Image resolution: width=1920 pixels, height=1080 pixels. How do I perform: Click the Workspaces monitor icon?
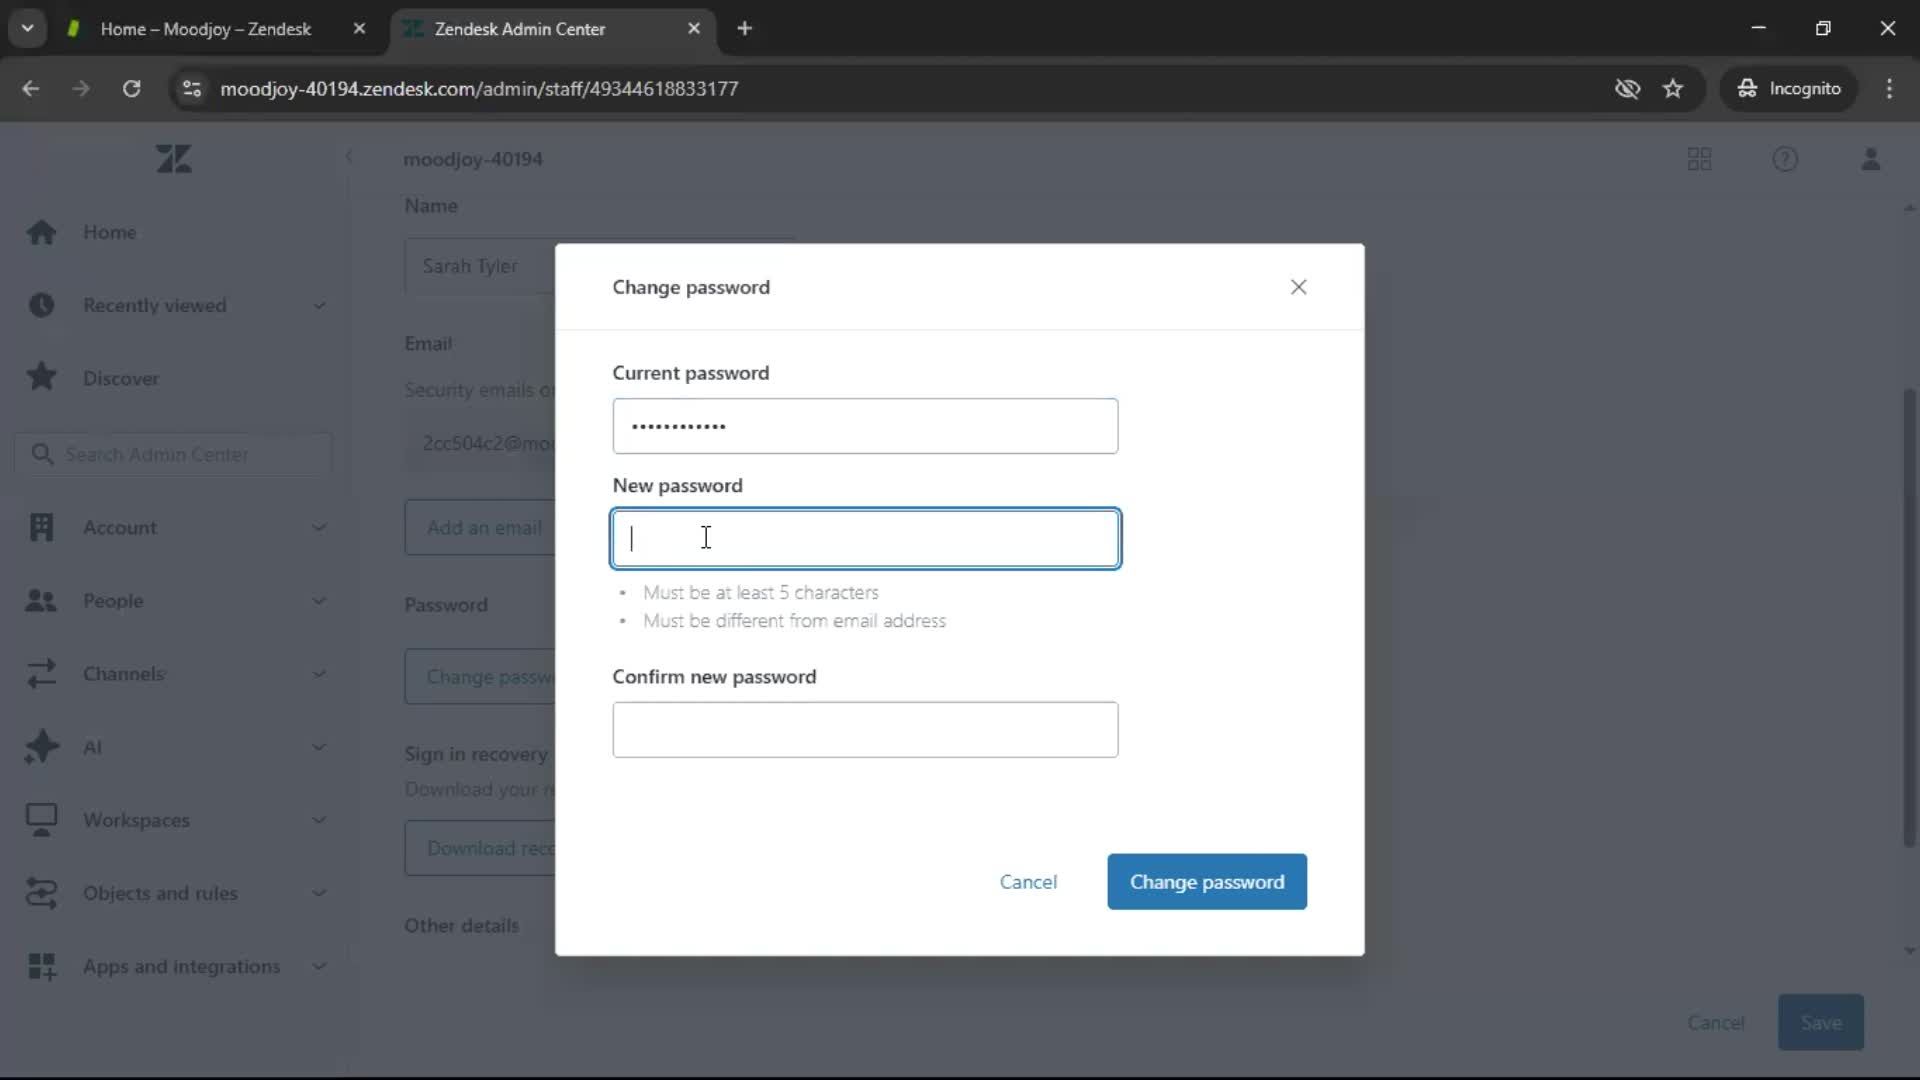point(41,820)
